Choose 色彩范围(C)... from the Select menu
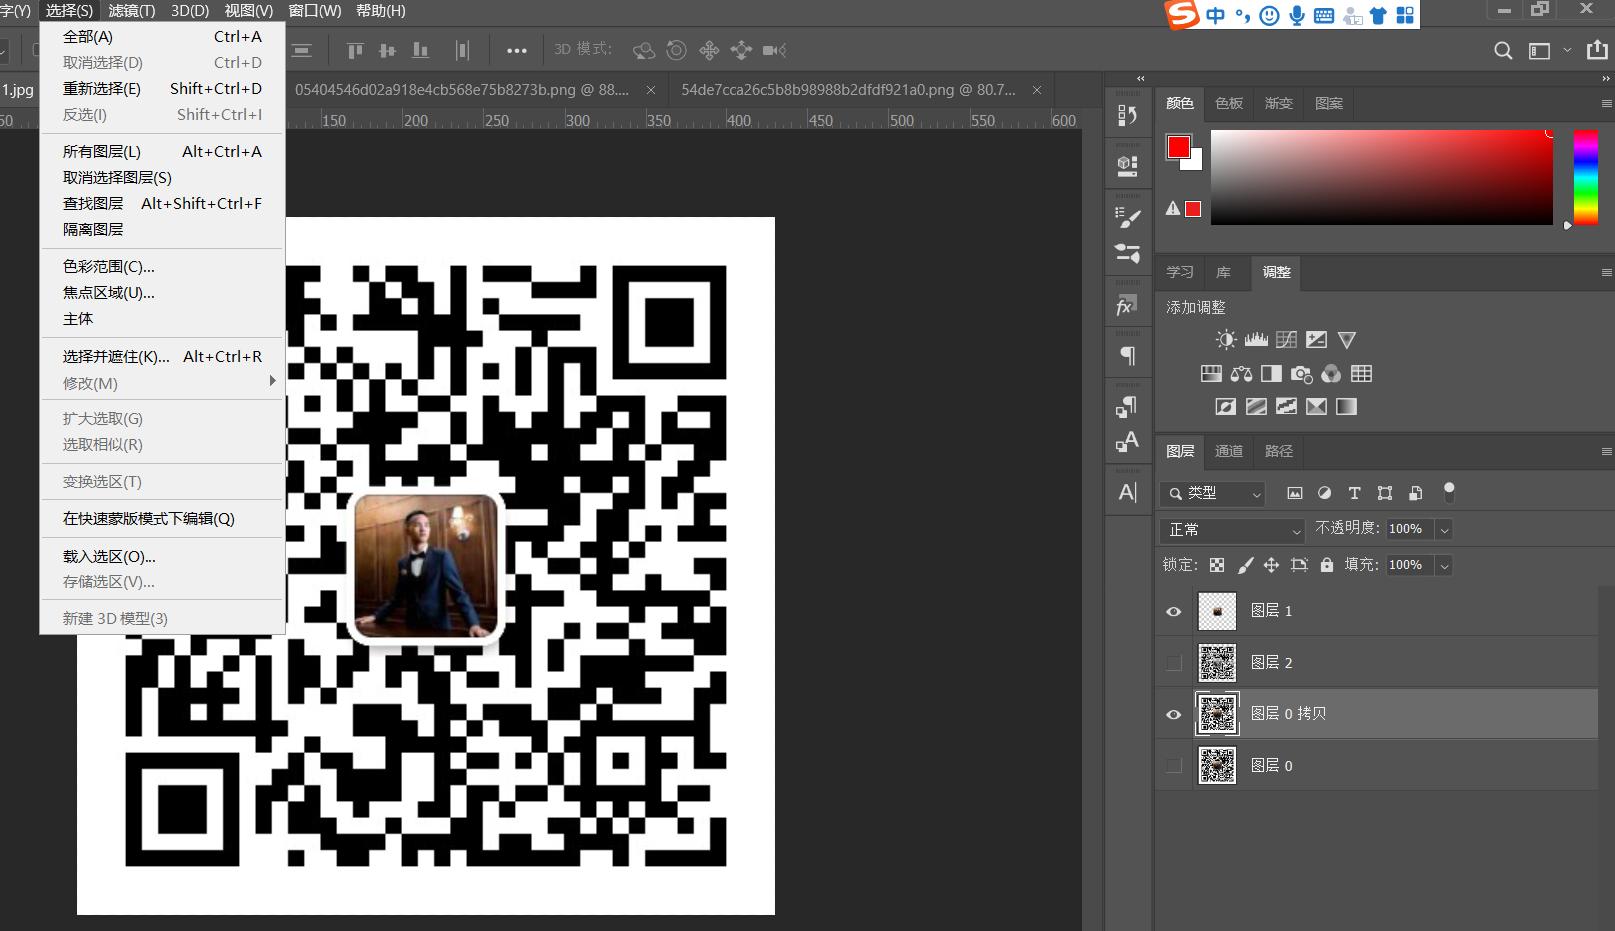Viewport: 1615px width, 931px height. click(108, 267)
